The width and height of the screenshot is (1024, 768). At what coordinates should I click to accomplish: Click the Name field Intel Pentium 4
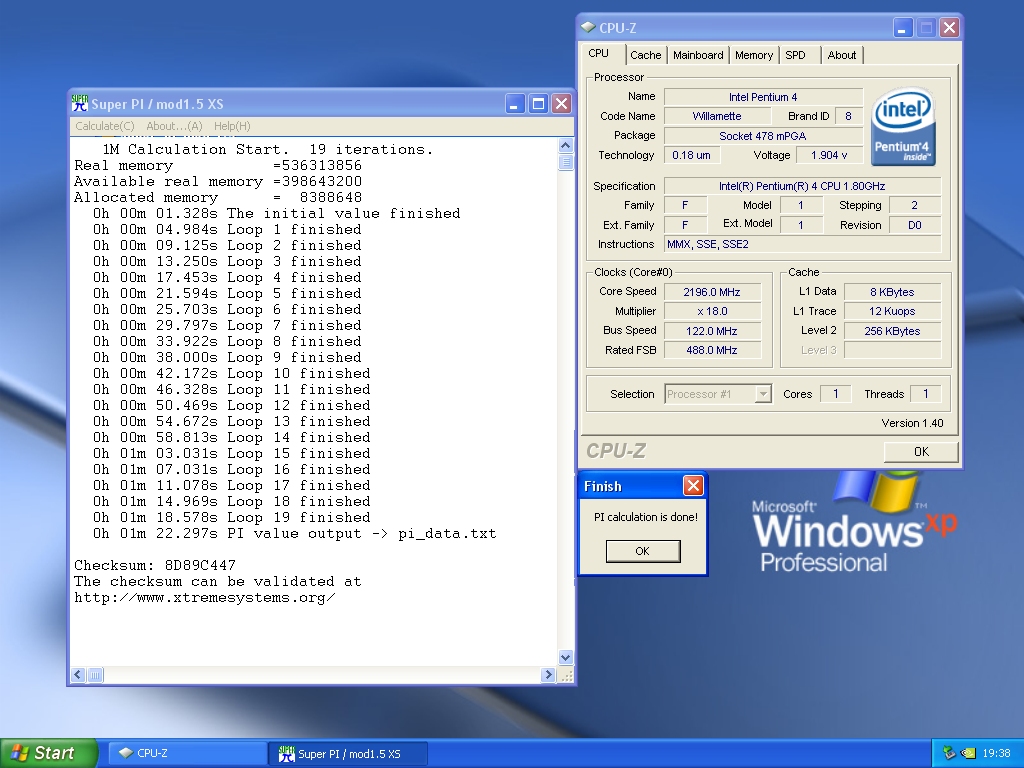(763, 97)
